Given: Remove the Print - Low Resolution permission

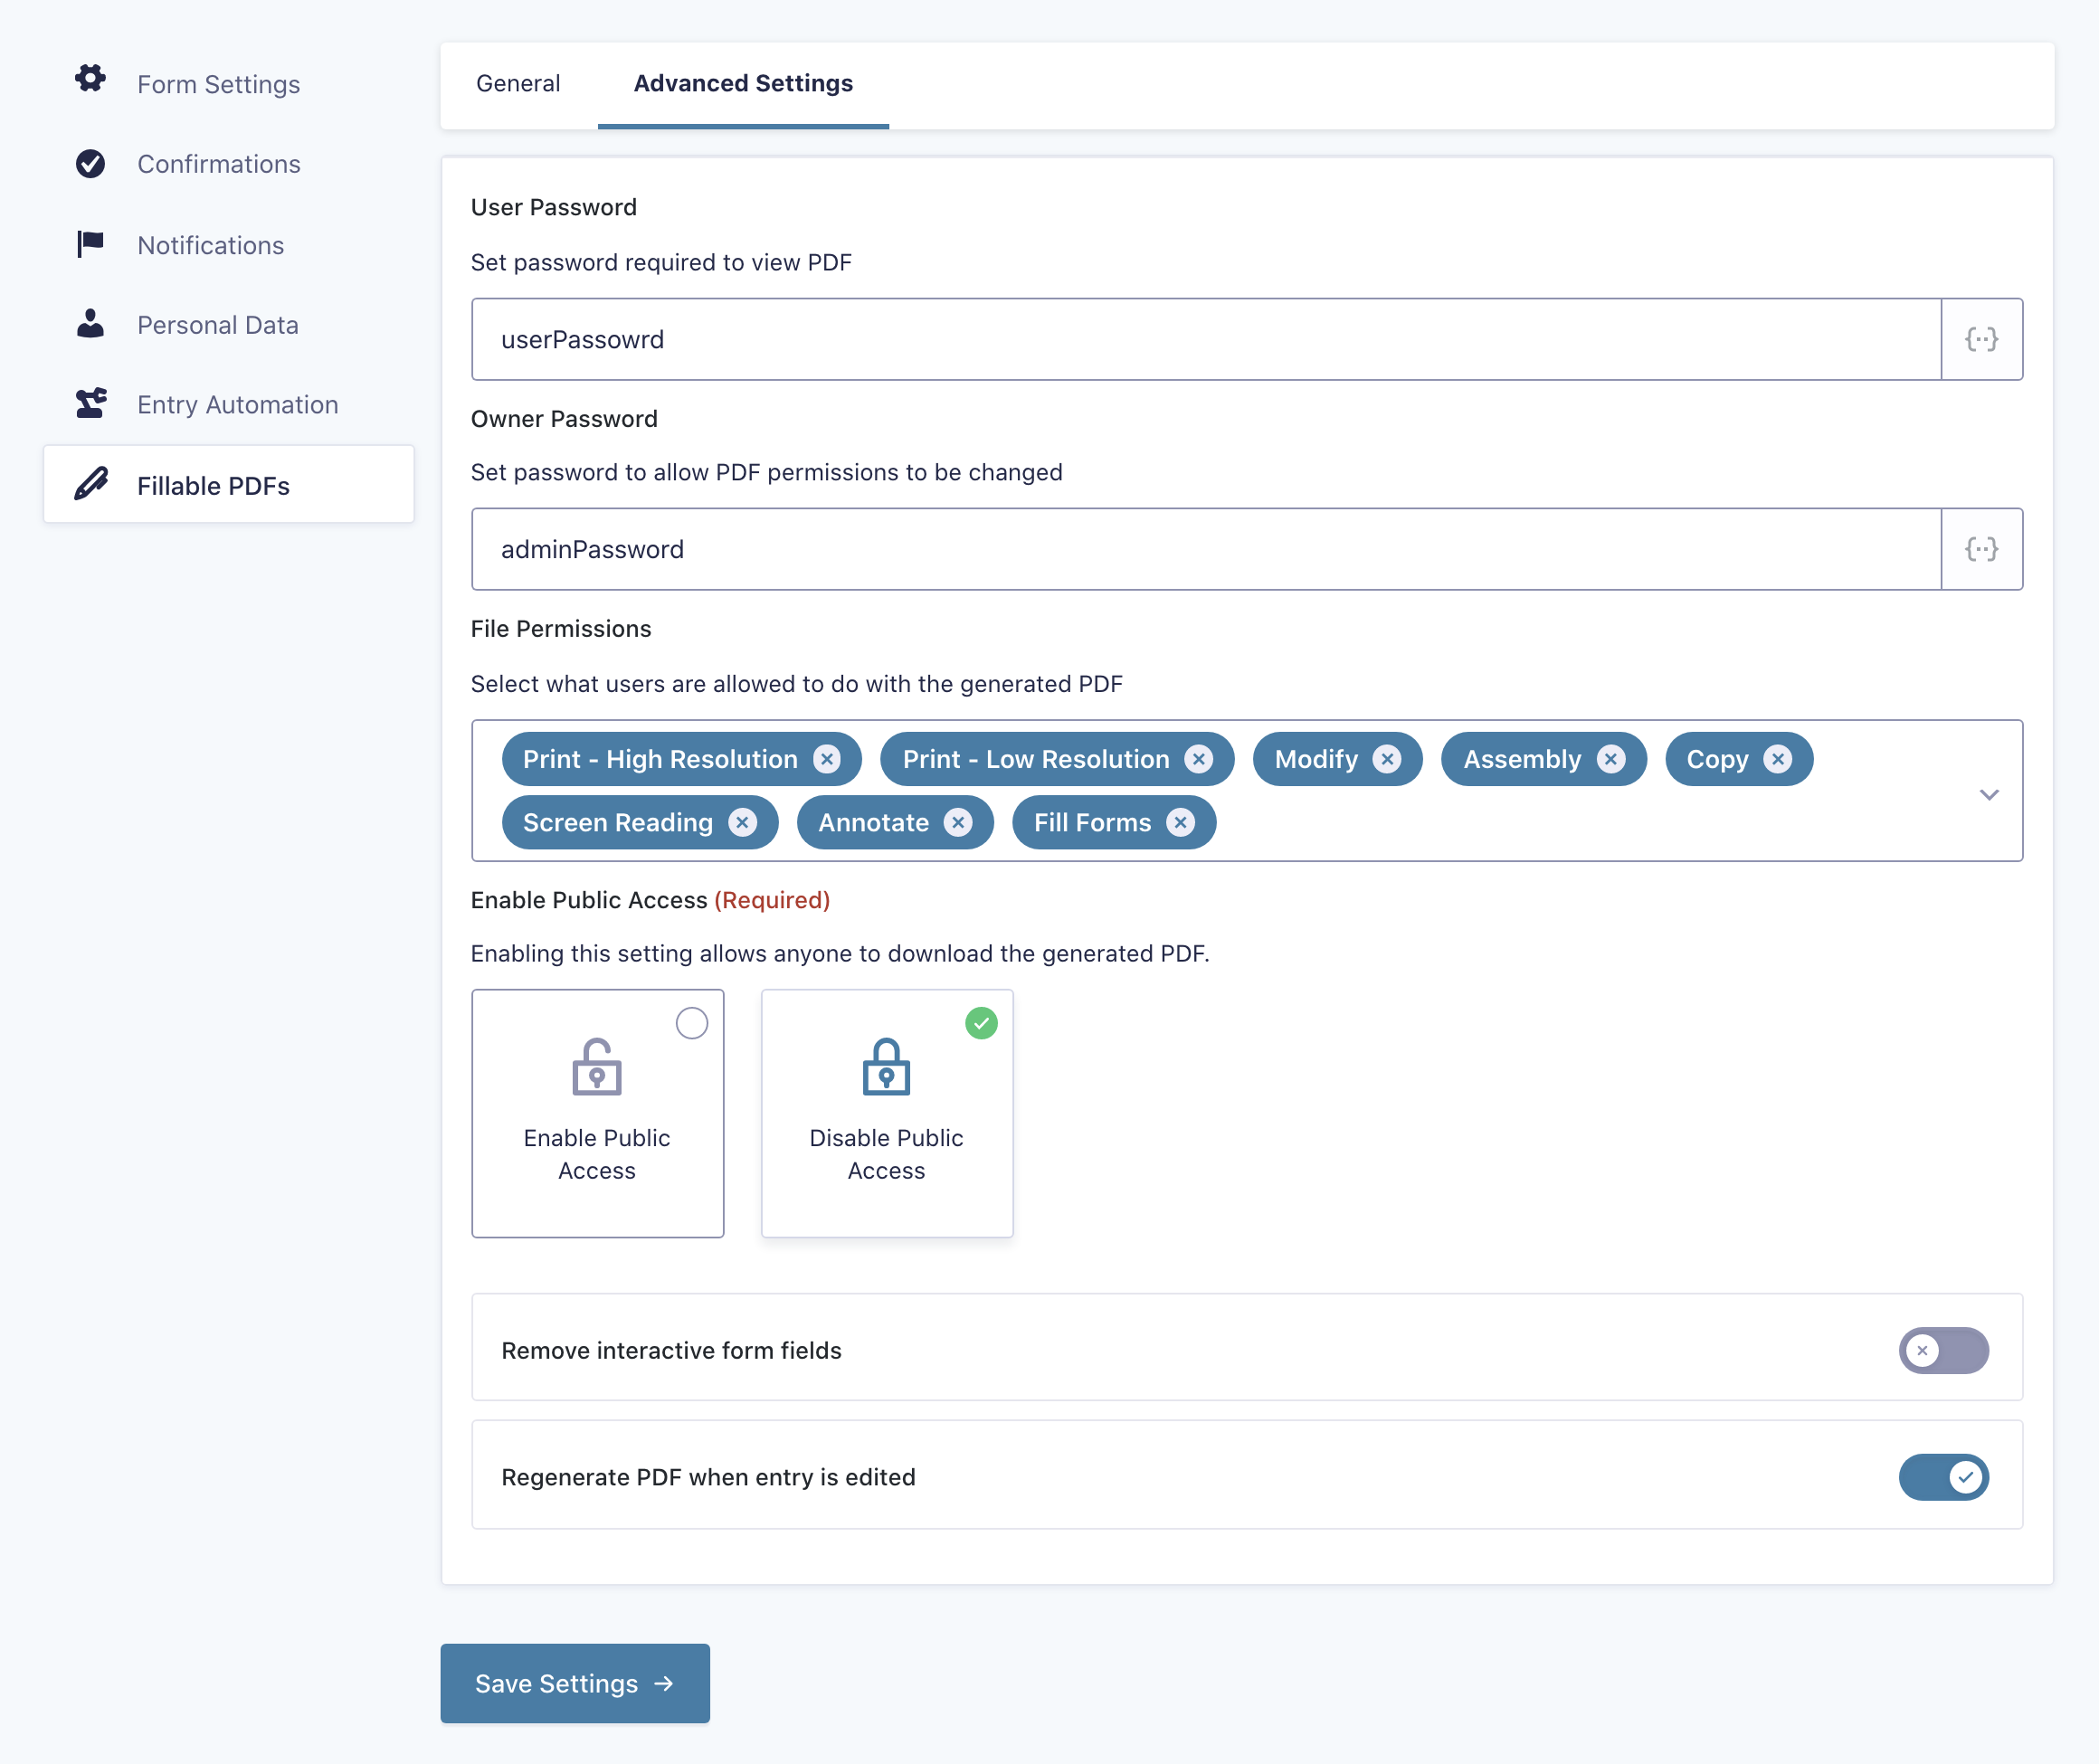Looking at the screenshot, I should 1198,759.
